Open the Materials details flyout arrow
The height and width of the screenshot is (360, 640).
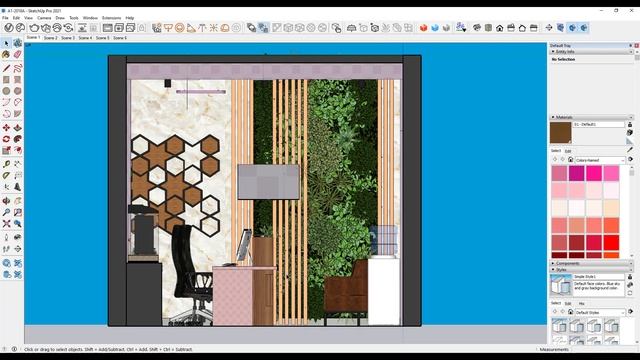click(x=631, y=160)
